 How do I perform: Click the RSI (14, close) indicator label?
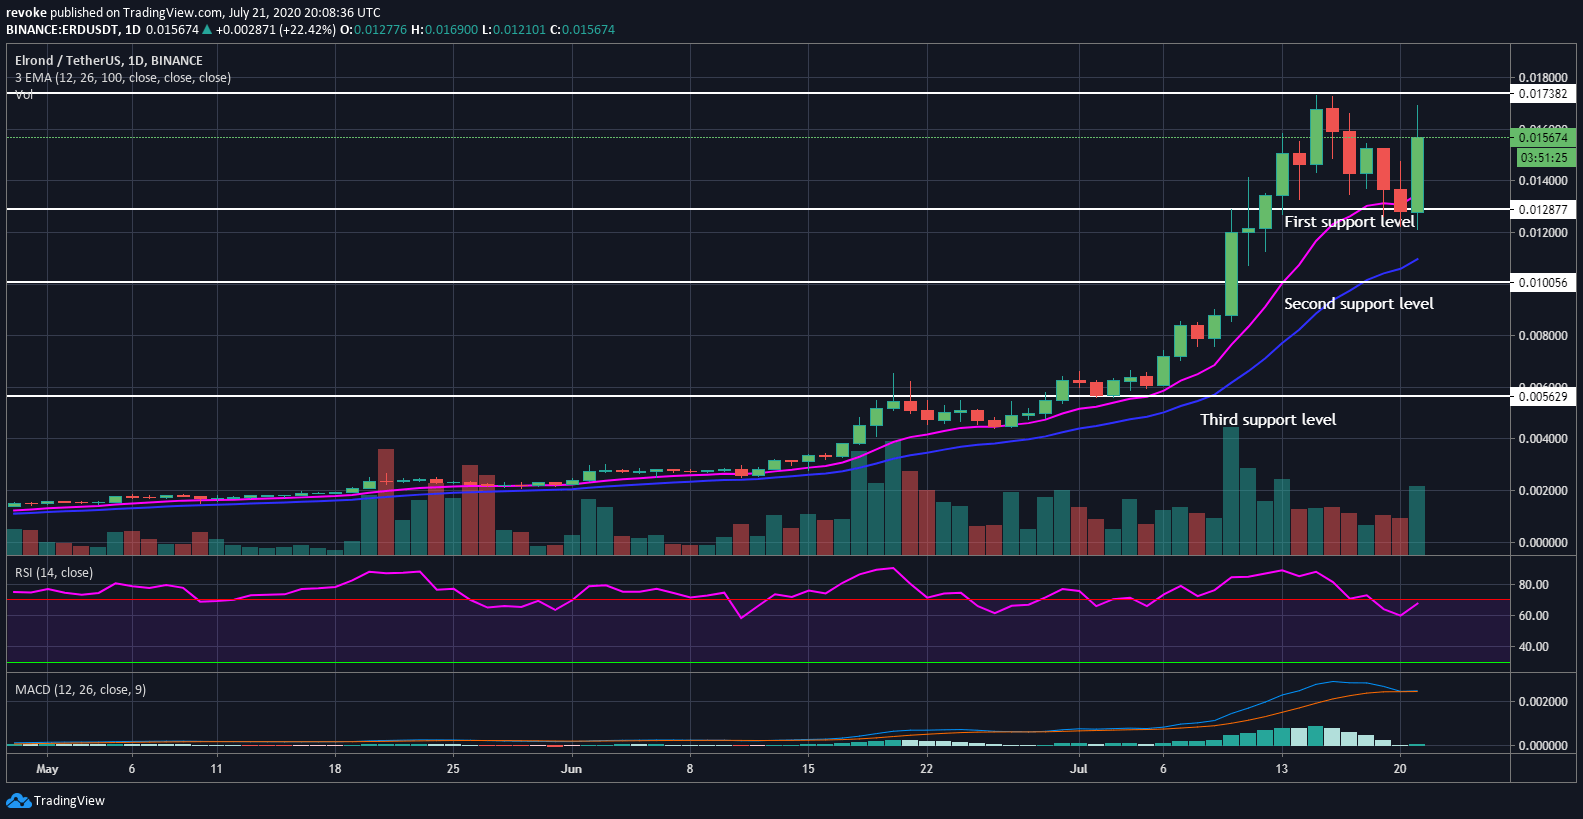[x=54, y=573]
